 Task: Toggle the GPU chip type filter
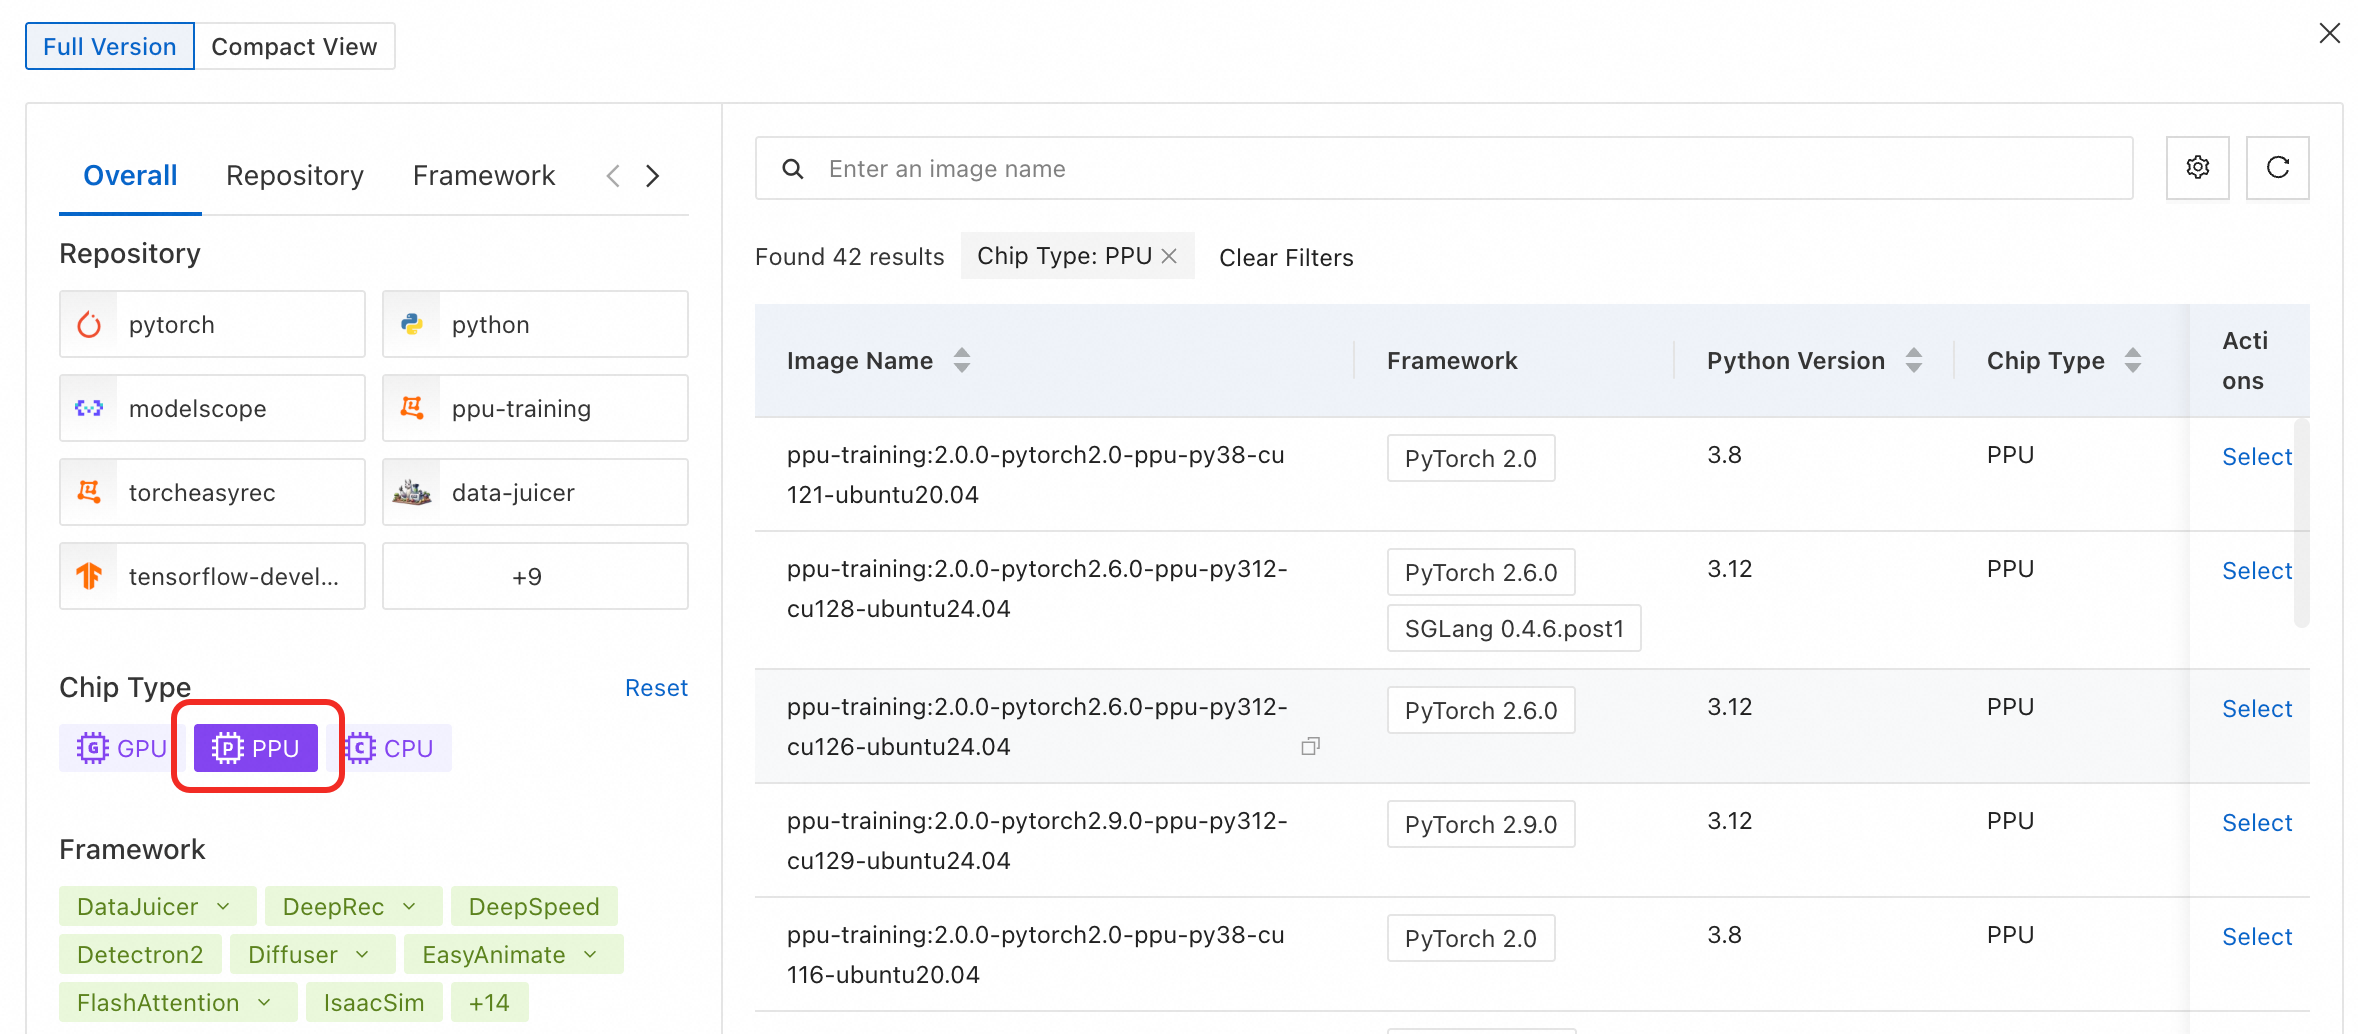[x=121, y=748]
